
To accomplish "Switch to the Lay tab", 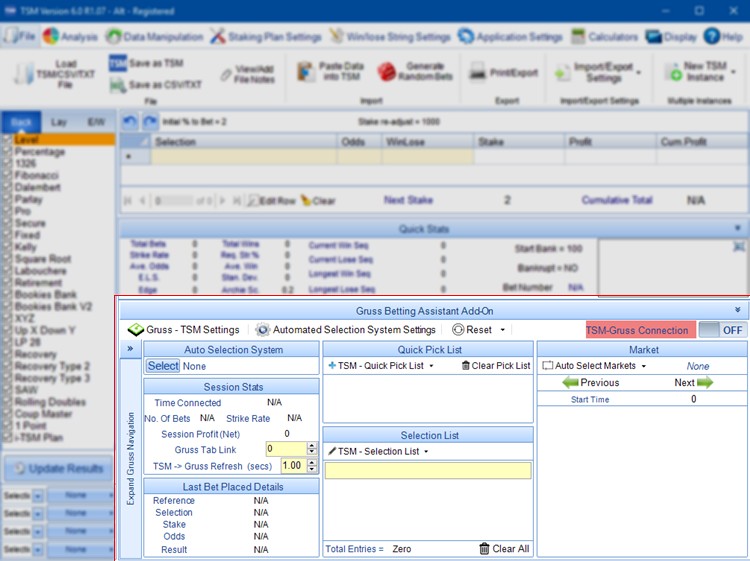I will coord(59,121).
